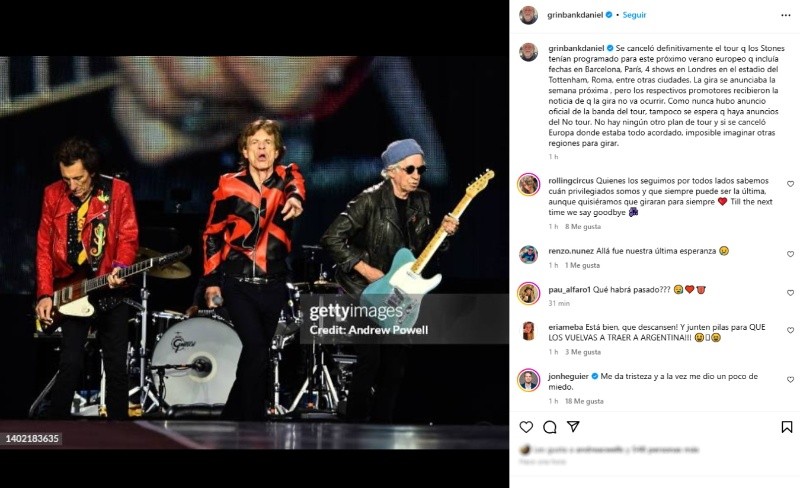Like rollingcircus's comment with its heart
Image resolution: width=800 pixels, height=488 pixels.
click(789, 184)
